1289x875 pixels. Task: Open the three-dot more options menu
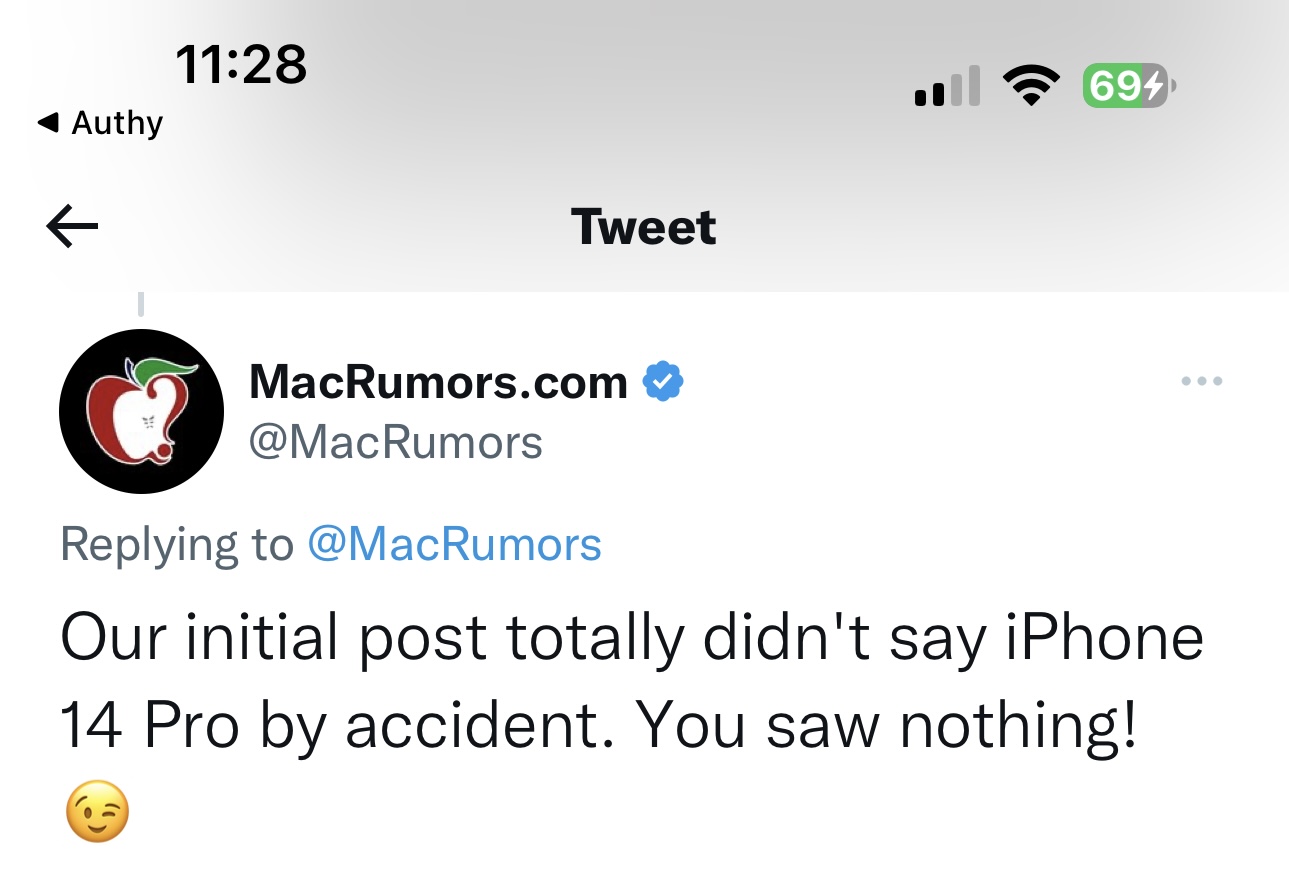tap(1201, 381)
